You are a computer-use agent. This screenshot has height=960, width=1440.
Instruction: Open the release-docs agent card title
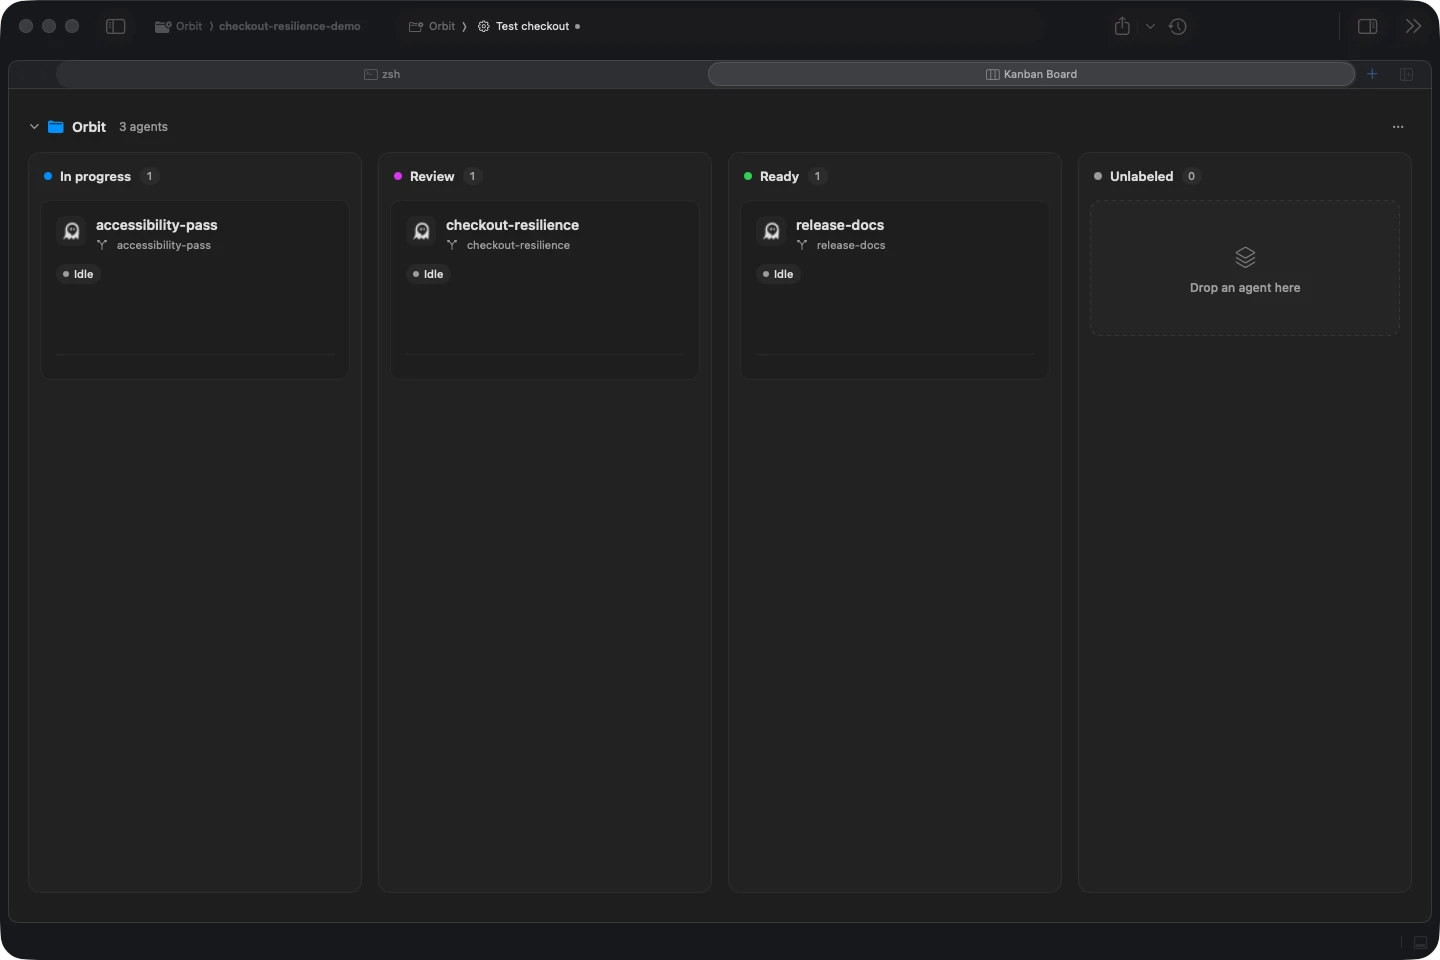tap(840, 225)
